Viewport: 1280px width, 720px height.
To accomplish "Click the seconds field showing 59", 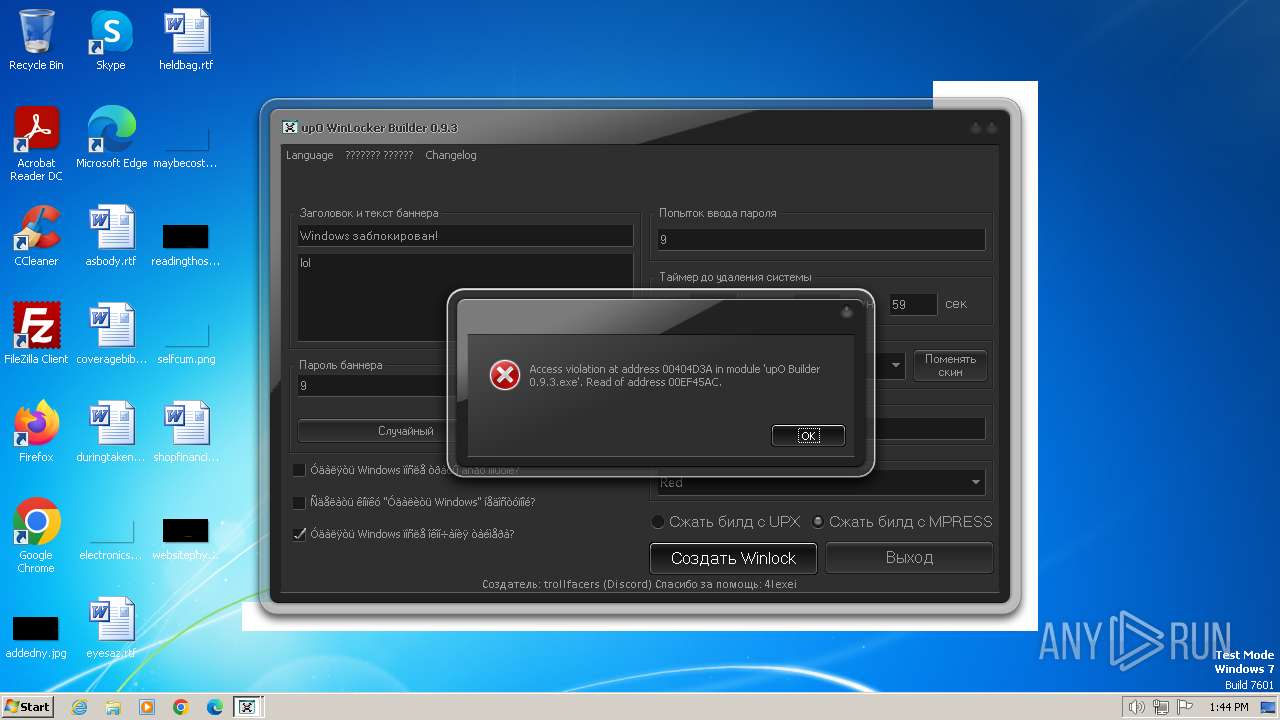I will click(912, 304).
